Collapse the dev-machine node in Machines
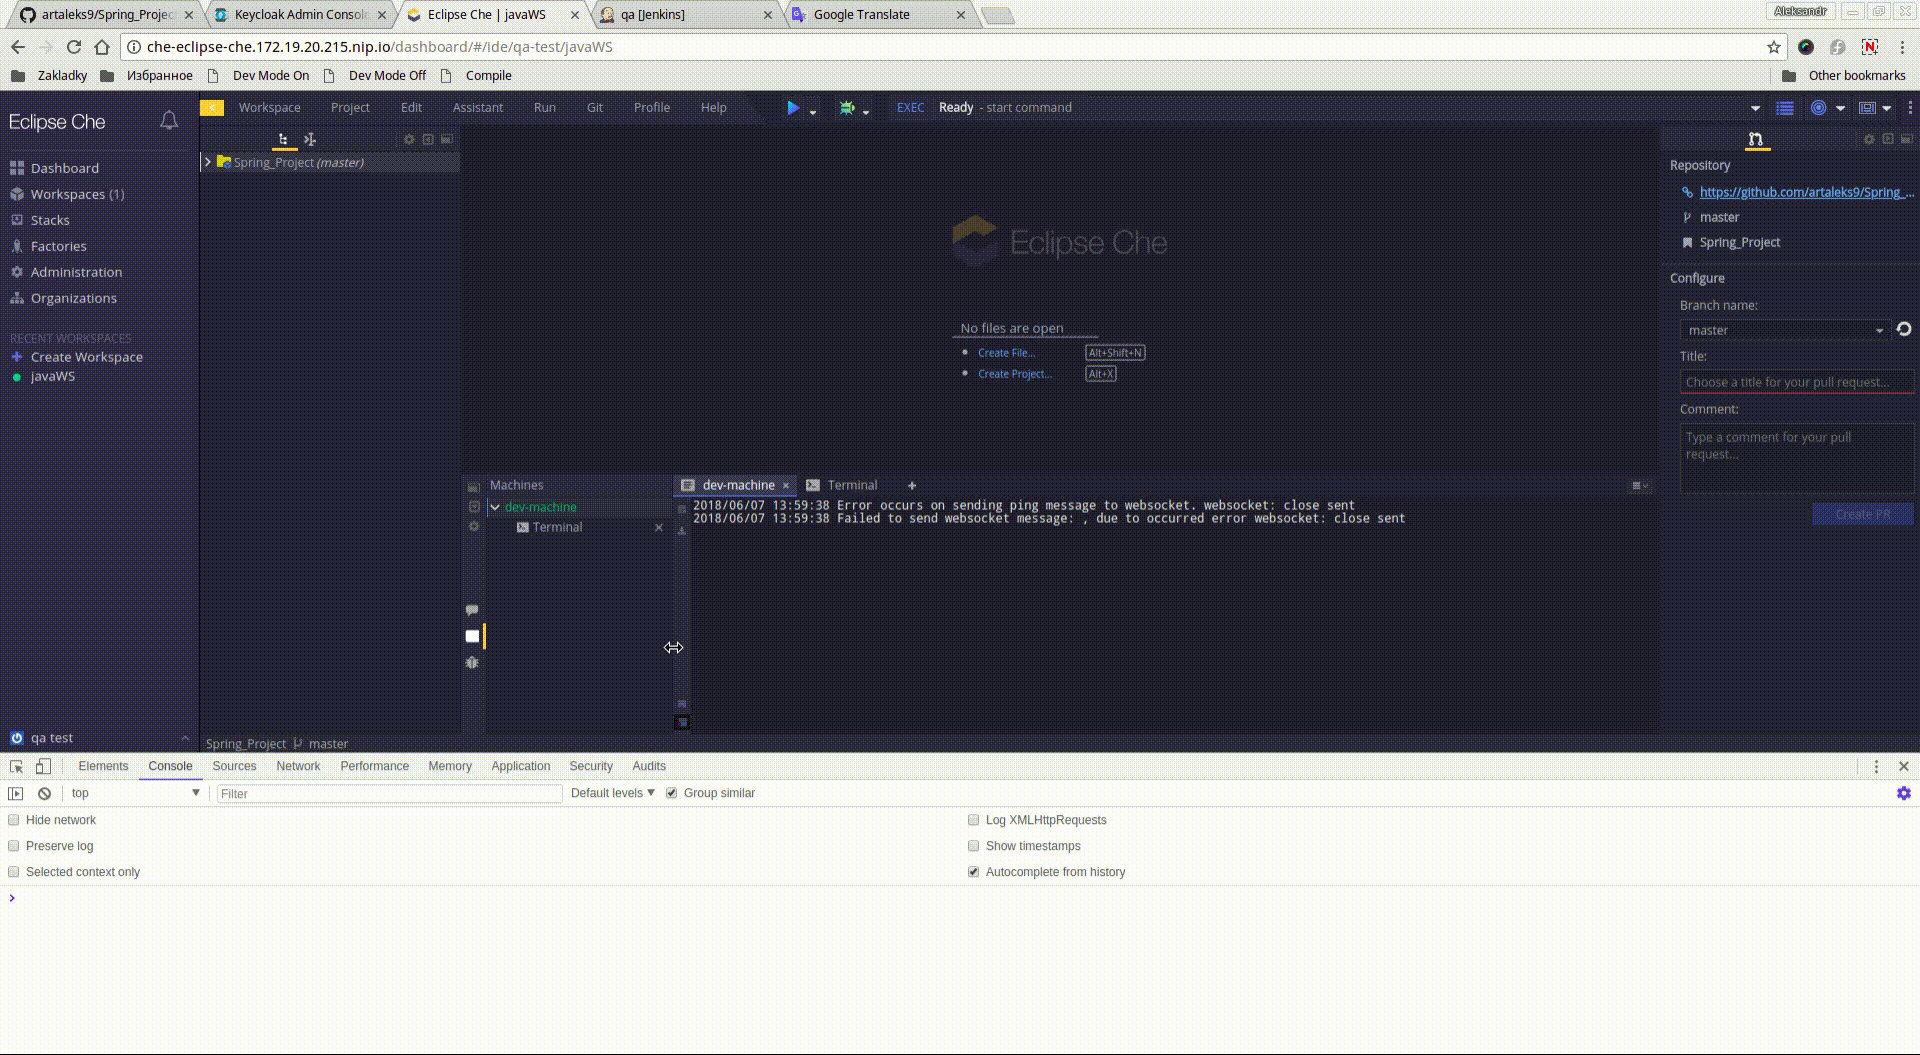The image size is (1920, 1055). pos(495,508)
